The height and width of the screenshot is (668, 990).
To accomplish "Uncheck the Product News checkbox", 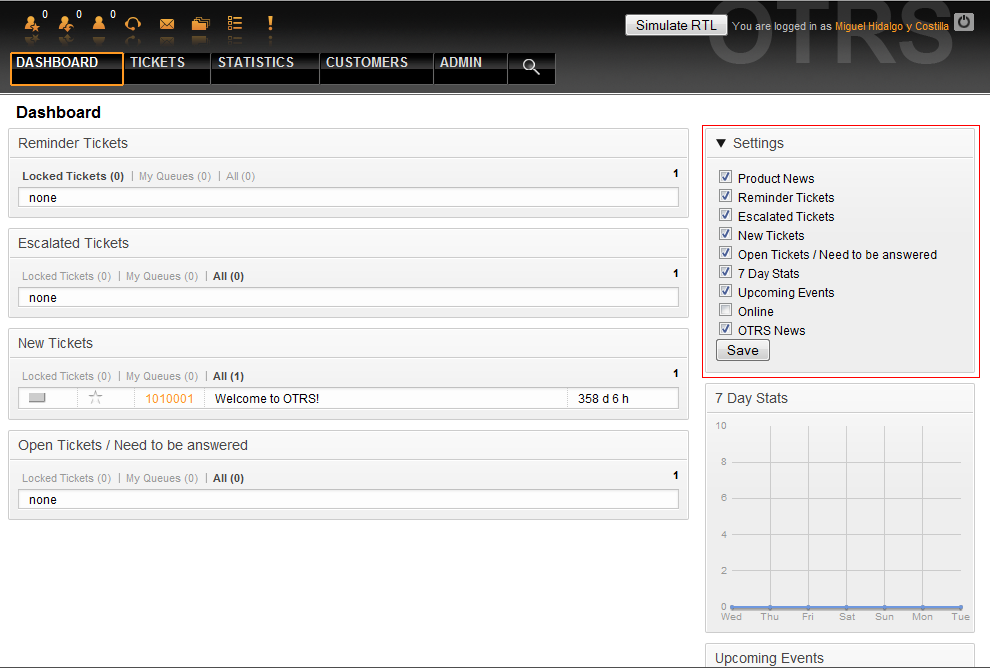I will 726,178.
